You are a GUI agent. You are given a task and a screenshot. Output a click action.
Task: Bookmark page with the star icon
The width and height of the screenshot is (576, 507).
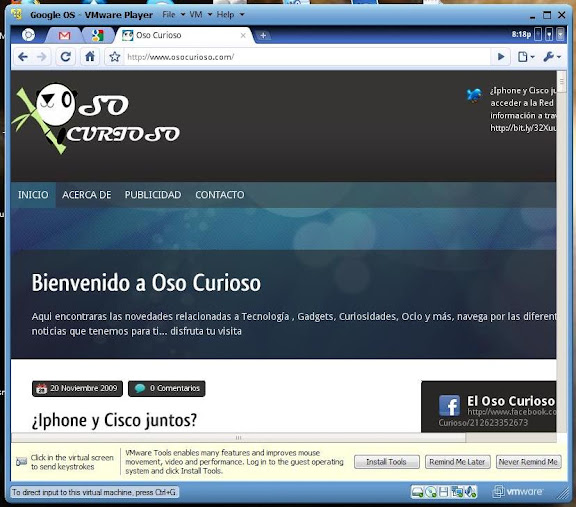click(115, 57)
